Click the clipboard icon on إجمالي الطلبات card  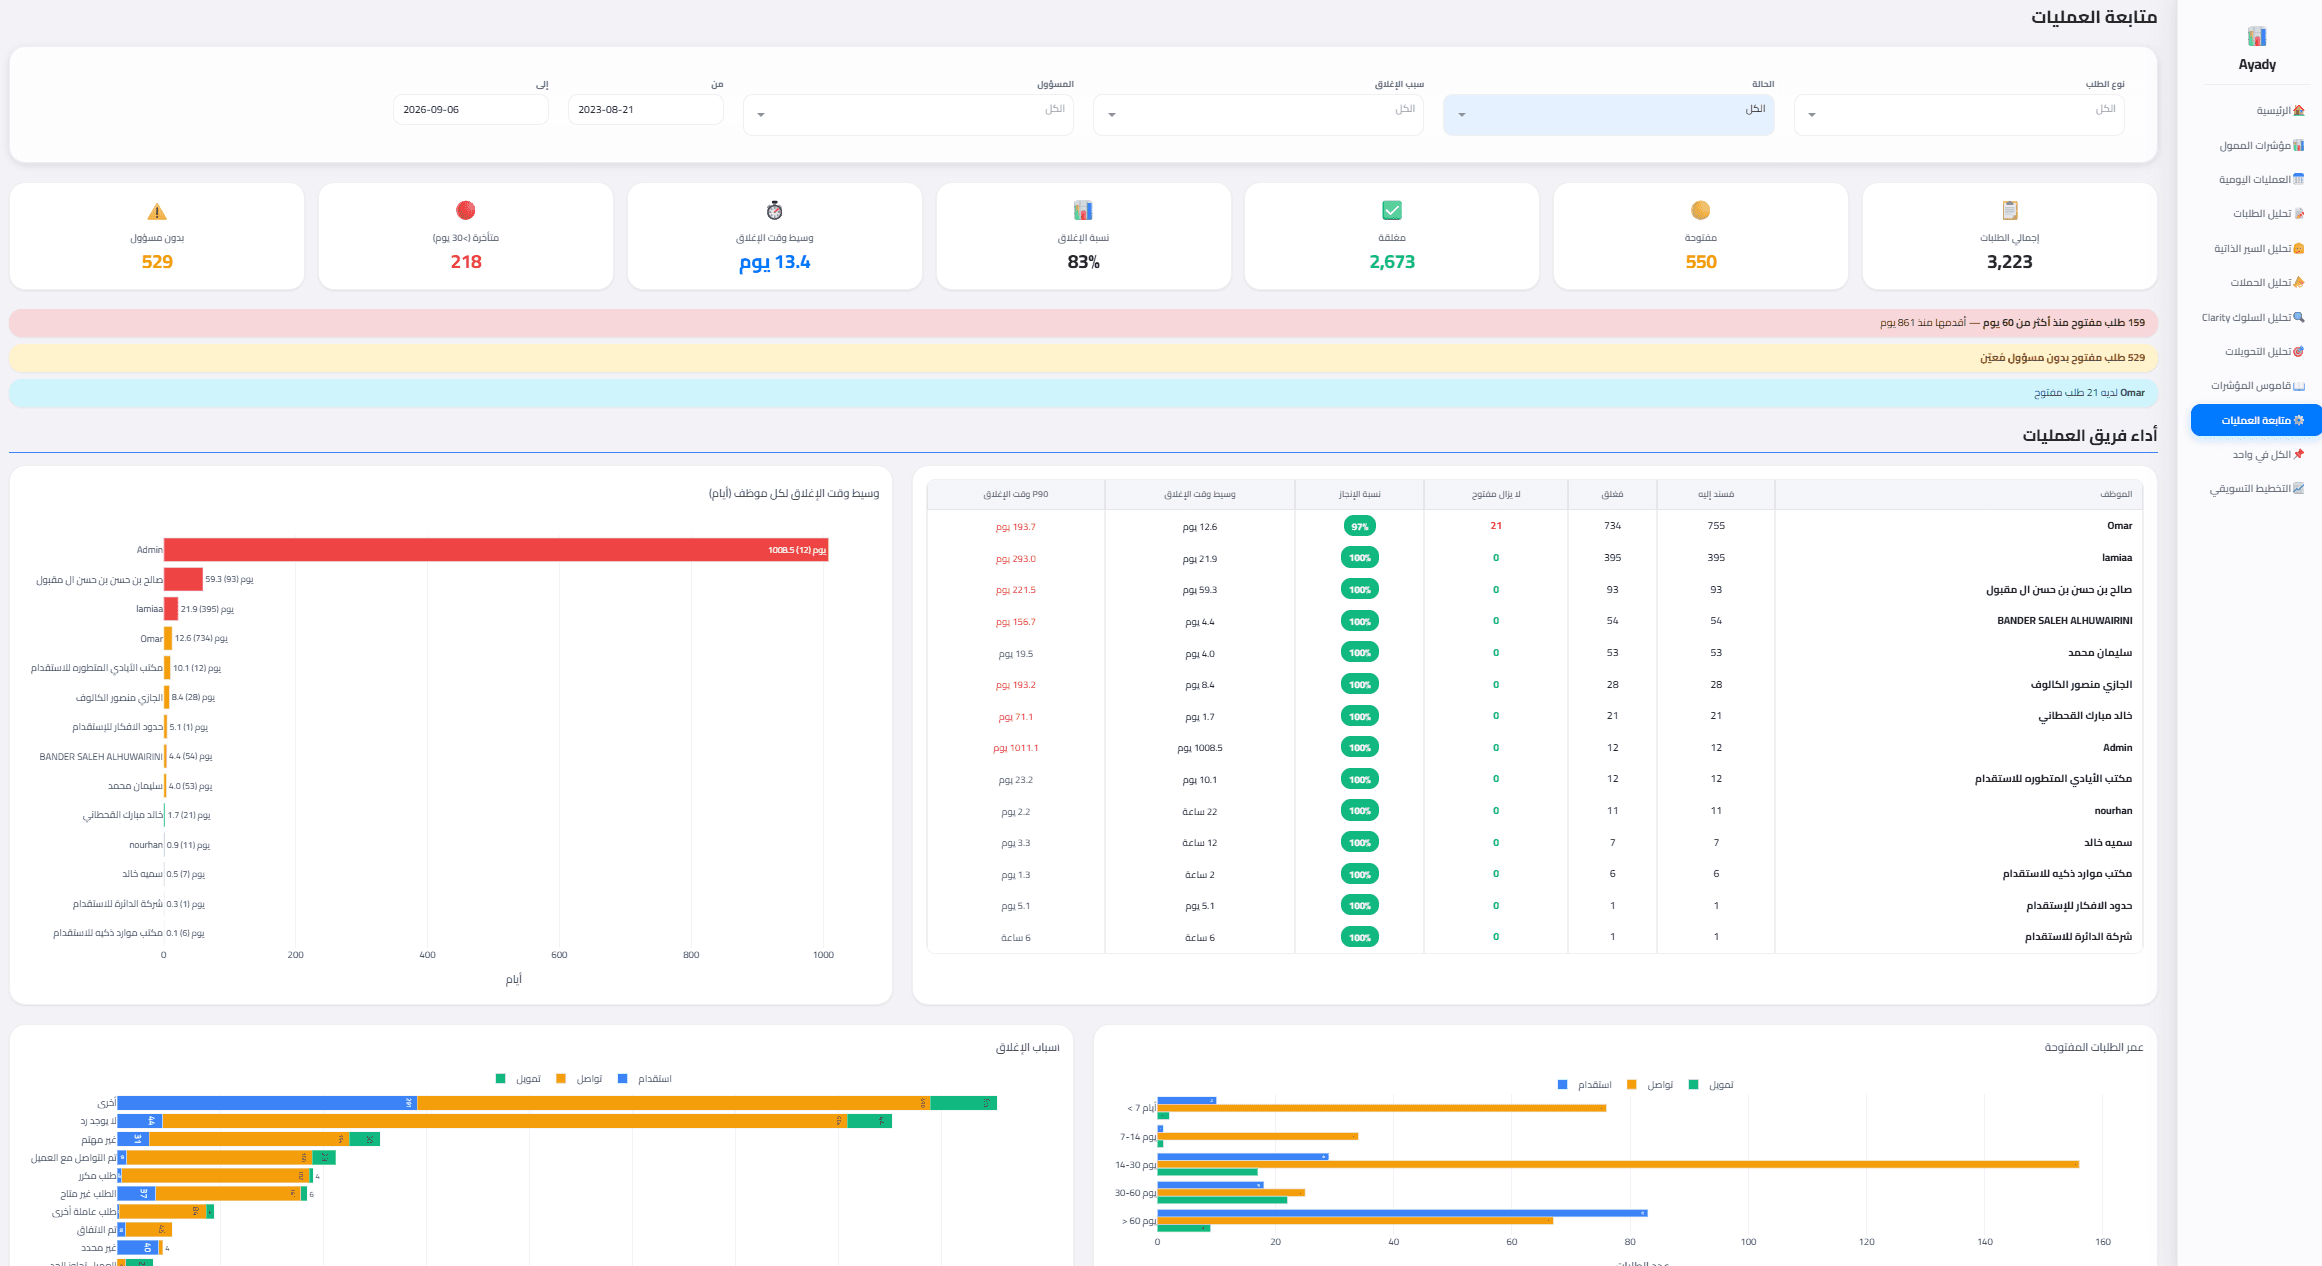pos(2010,211)
